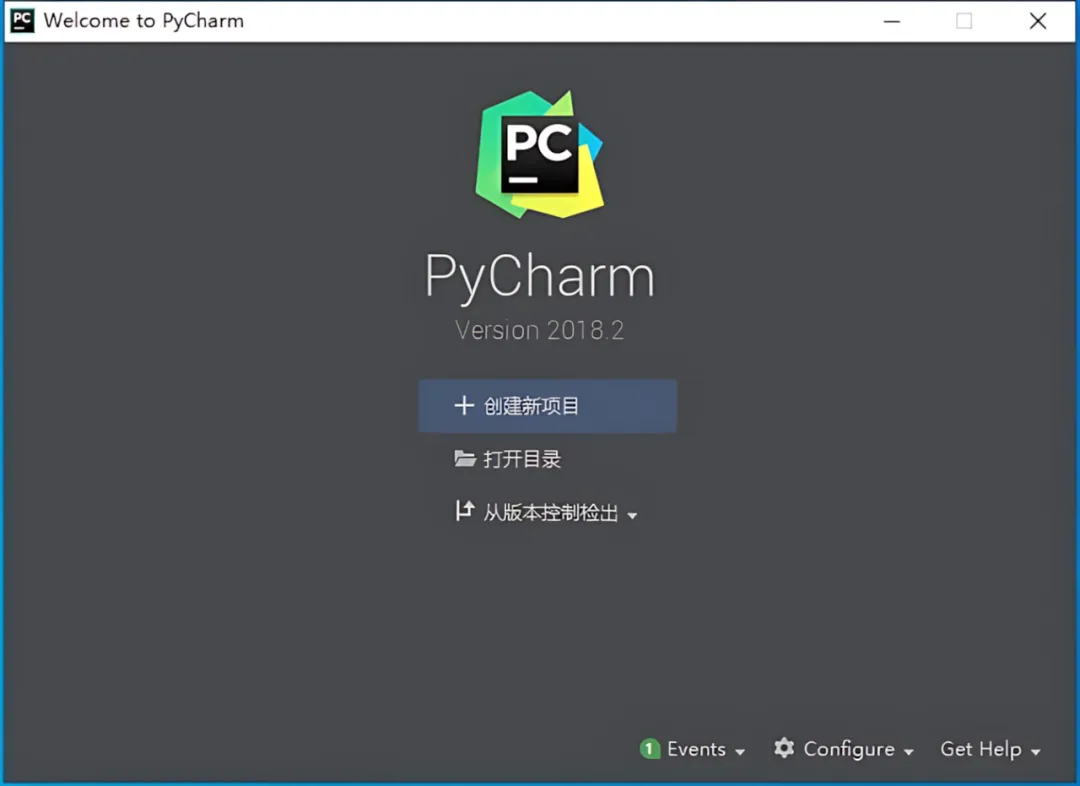
Task: Click the green Events notification badge
Action: tap(649, 749)
